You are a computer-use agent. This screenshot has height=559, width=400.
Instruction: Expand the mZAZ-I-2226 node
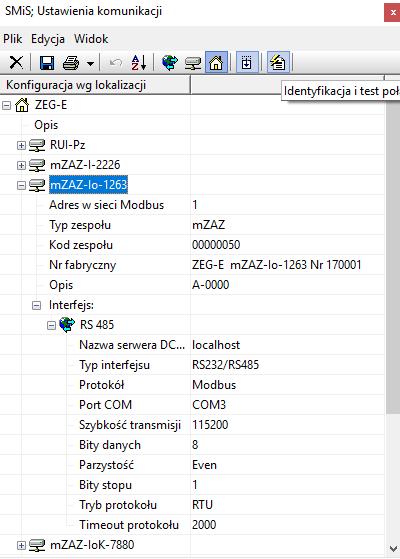point(21,165)
